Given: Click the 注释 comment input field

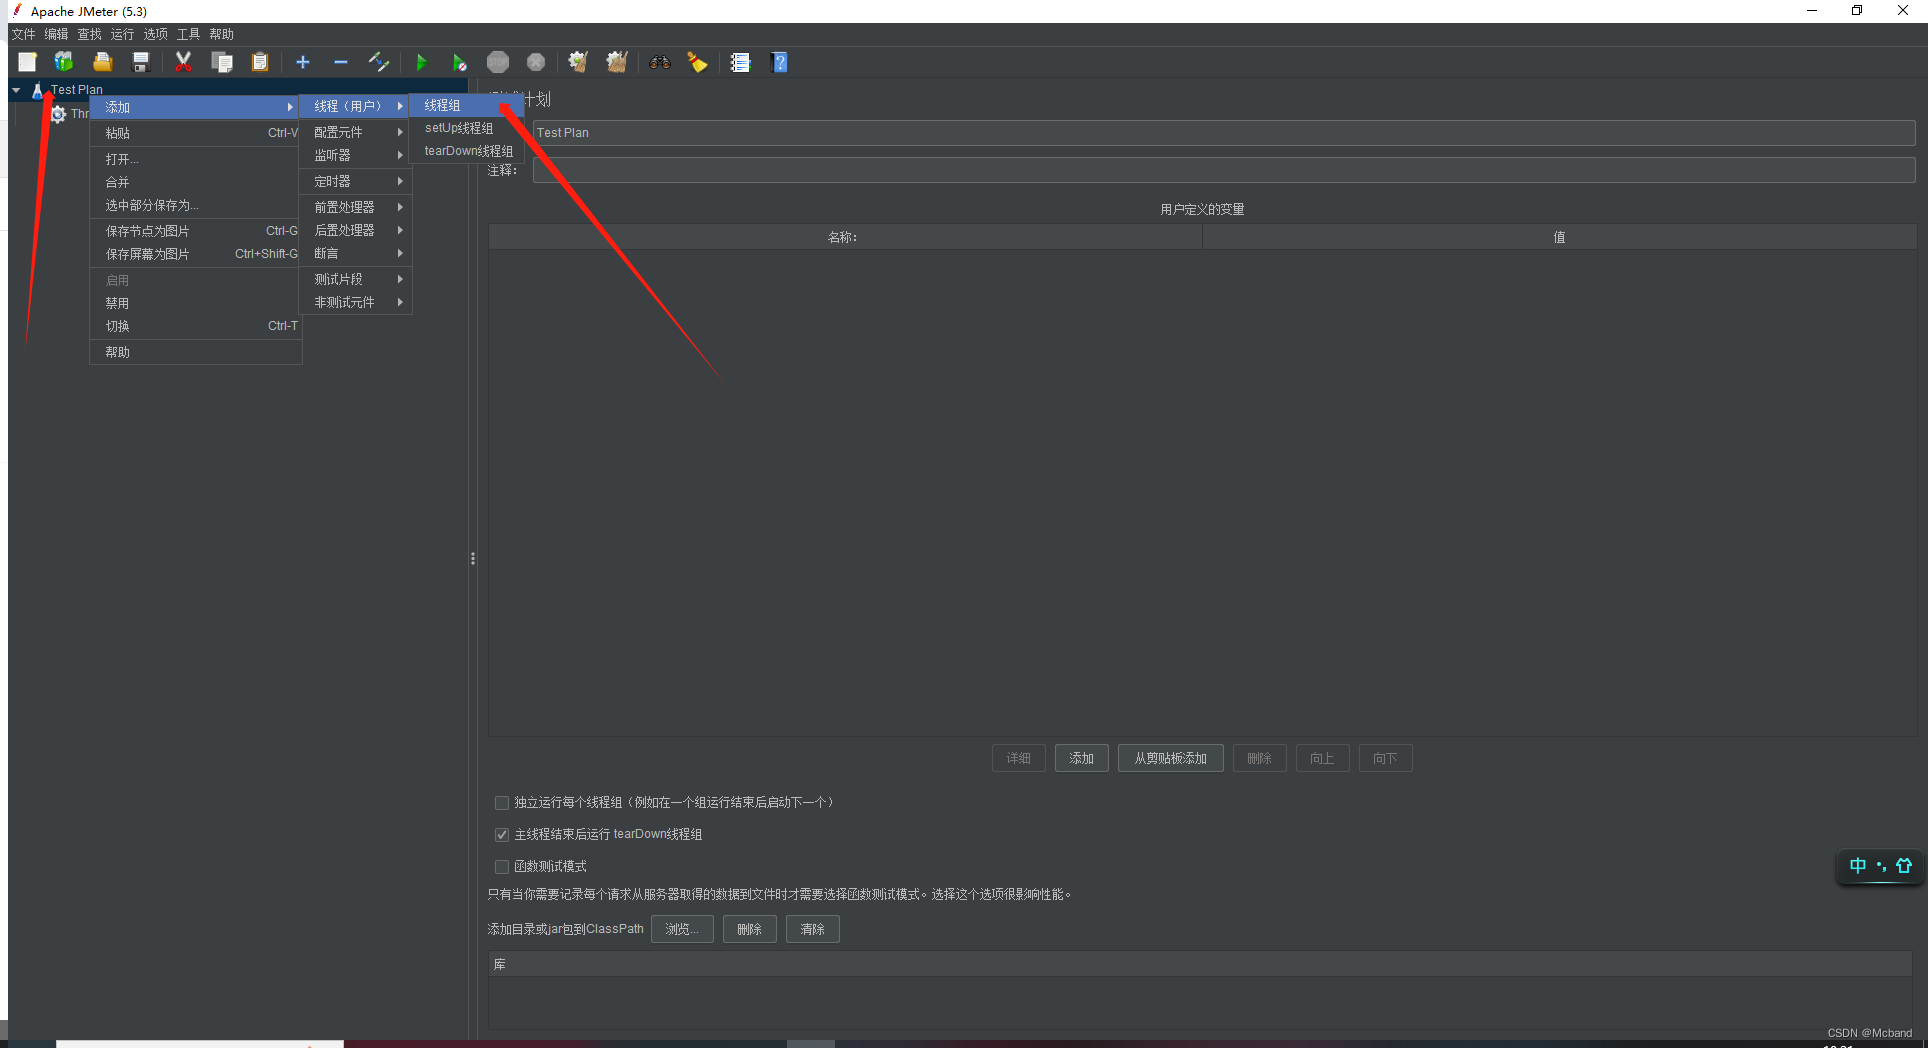Looking at the screenshot, I should [1224, 170].
